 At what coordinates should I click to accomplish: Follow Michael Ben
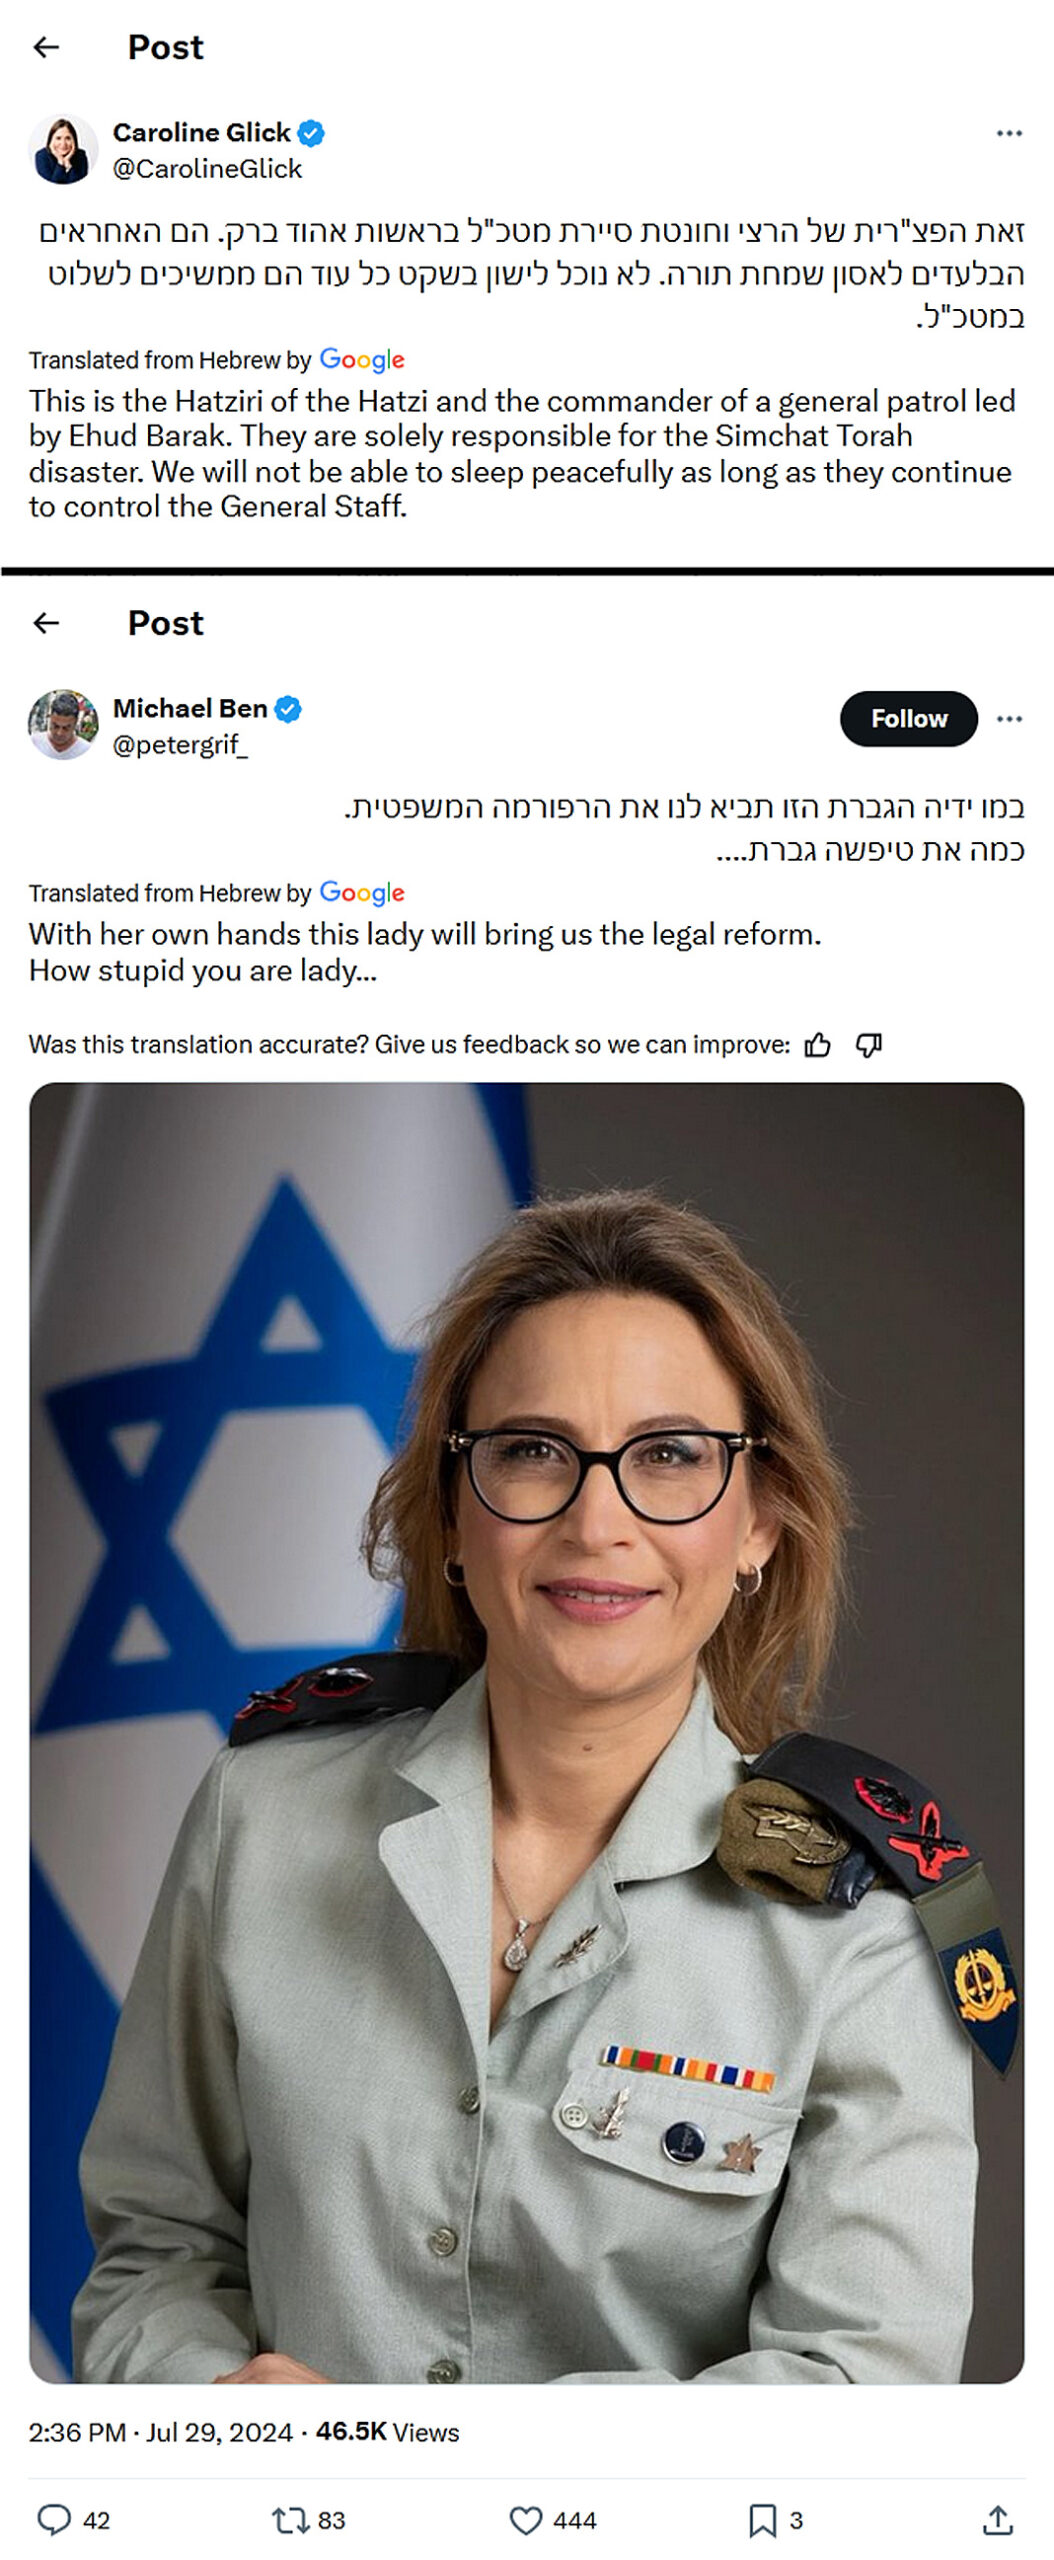click(x=908, y=719)
